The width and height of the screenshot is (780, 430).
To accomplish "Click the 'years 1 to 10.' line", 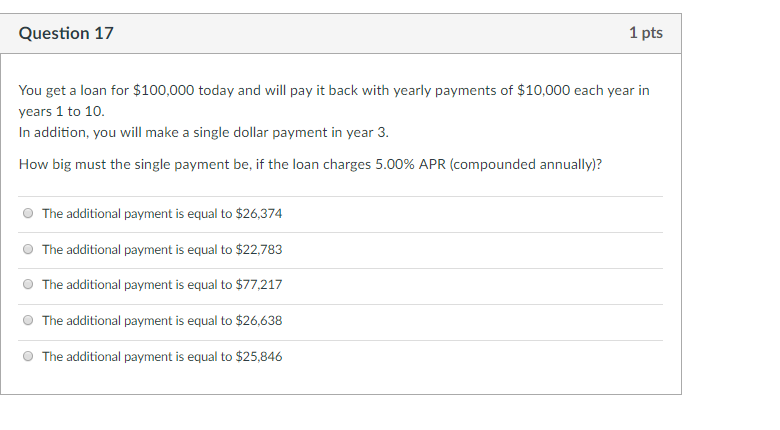I will 62,111.
